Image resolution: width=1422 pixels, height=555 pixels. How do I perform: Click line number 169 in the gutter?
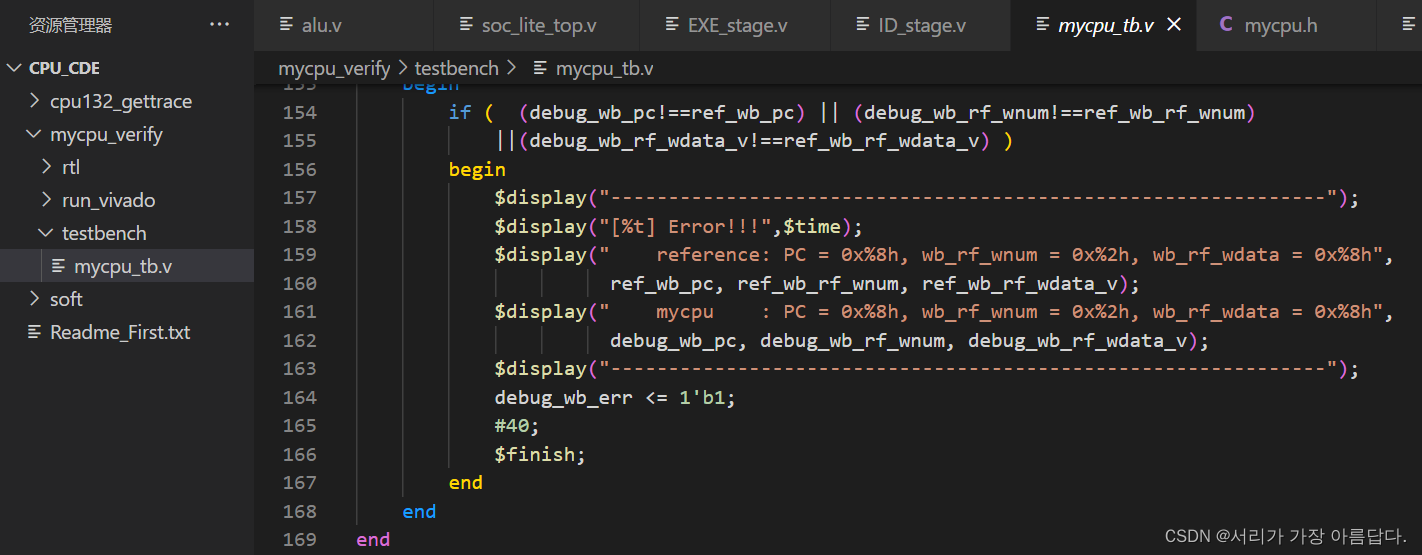tap(300, 539)
